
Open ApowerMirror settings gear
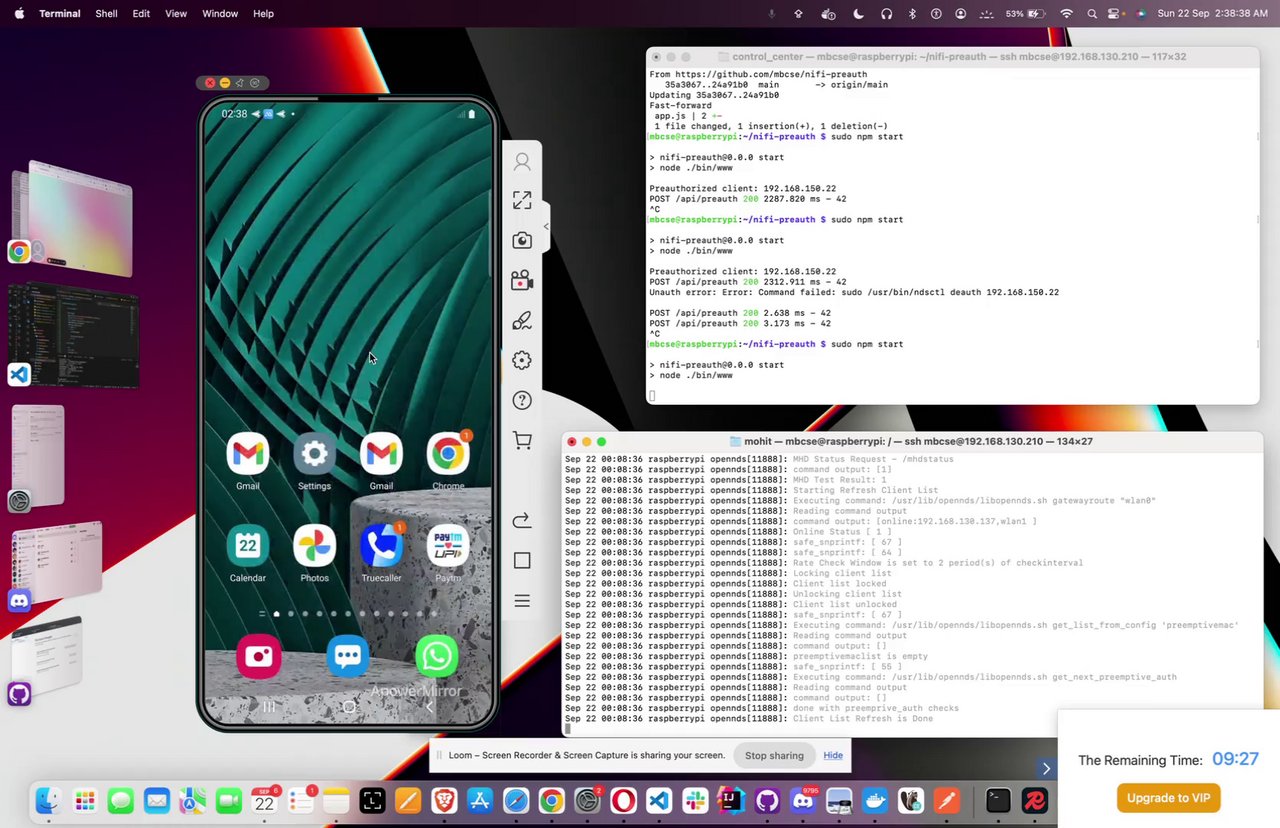[x=522, y=361]
